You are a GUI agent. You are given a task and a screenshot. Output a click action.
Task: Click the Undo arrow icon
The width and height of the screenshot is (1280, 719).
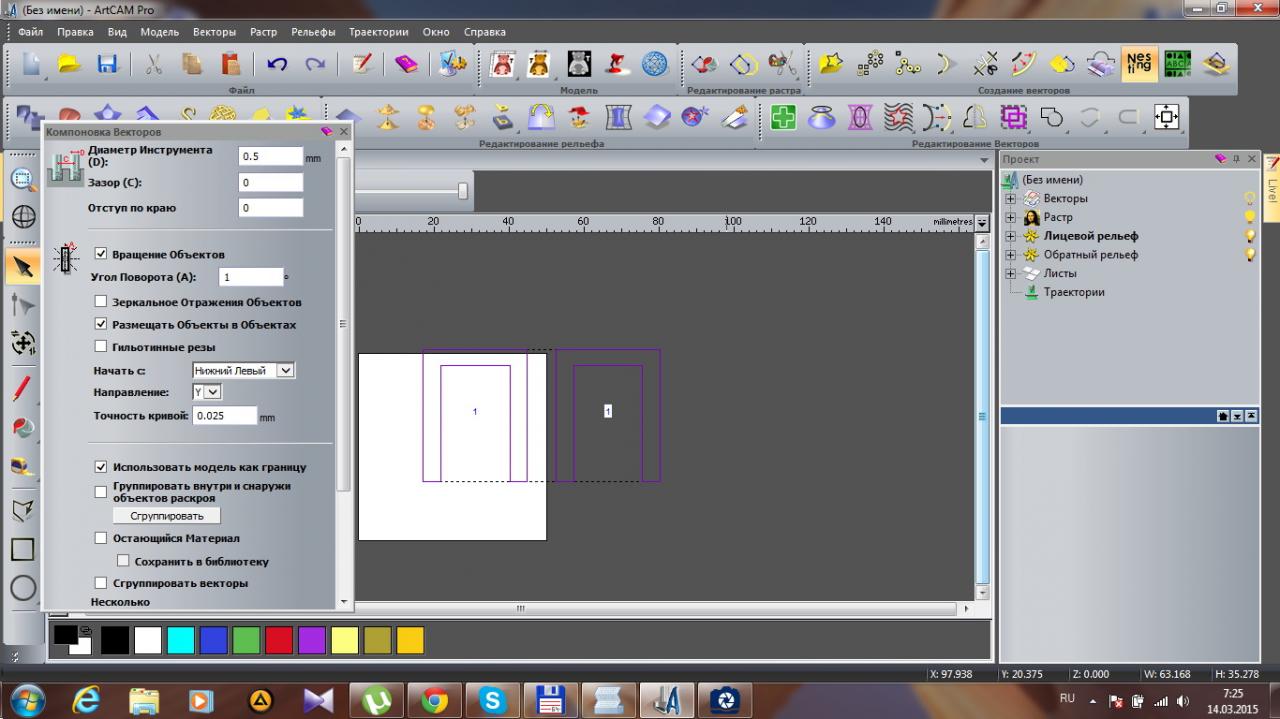[277, 64]
